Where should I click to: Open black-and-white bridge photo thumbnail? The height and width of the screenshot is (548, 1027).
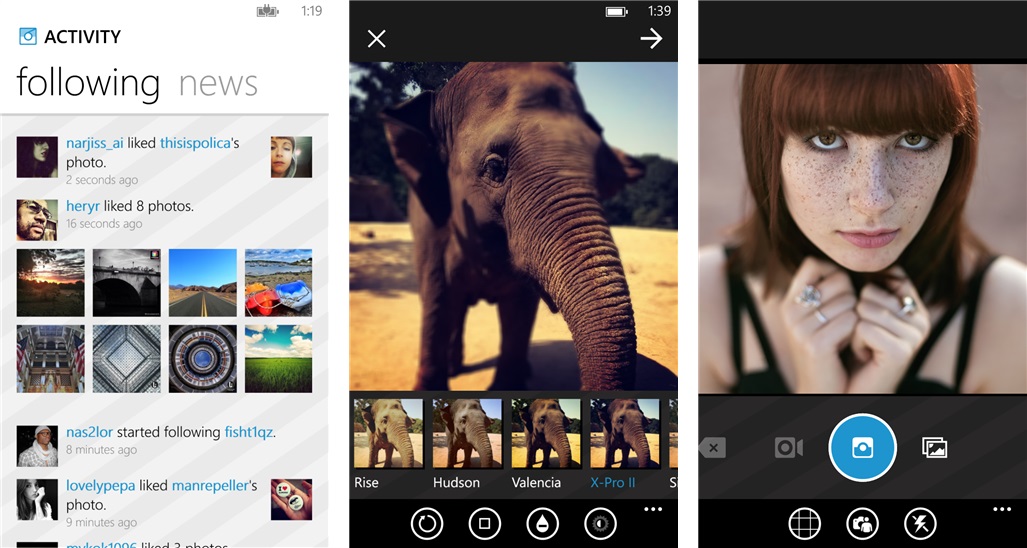(126, 283)
